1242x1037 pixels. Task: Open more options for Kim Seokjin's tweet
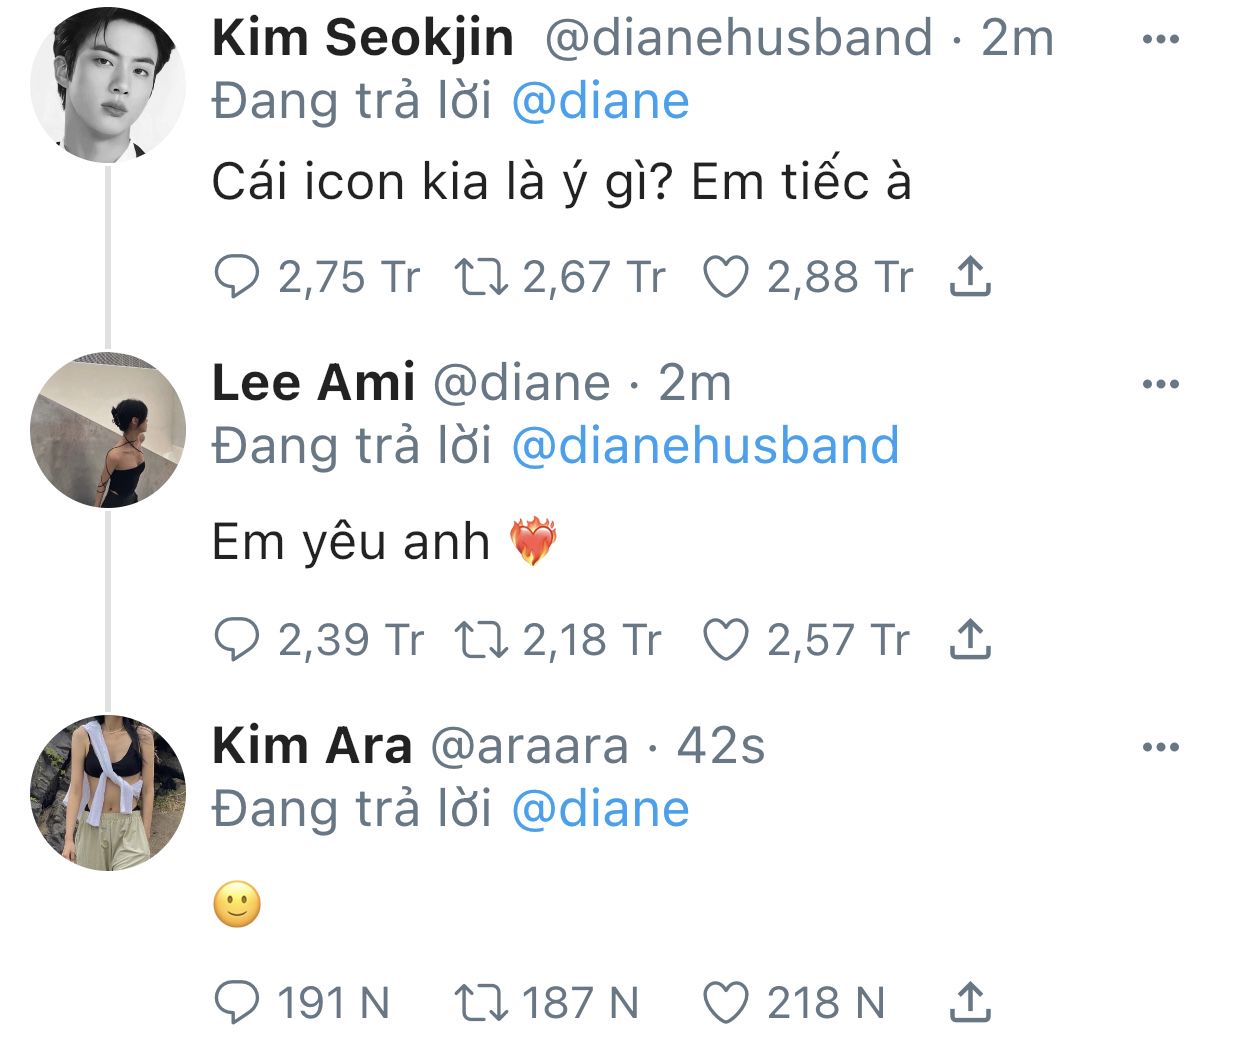(x=1160, y=40)
